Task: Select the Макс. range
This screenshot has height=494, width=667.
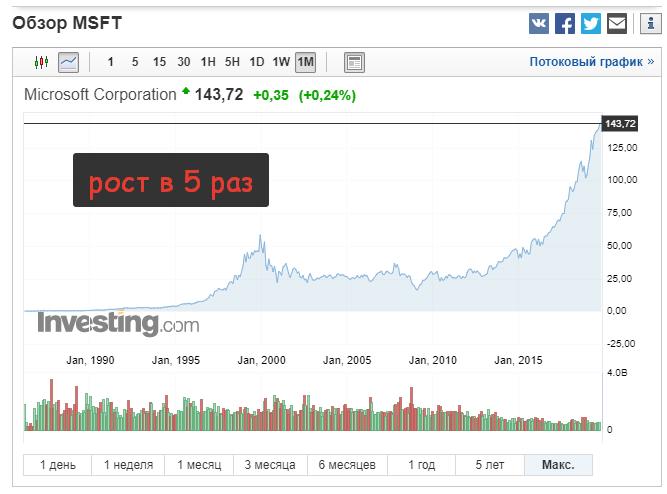Action: [558, 465]
